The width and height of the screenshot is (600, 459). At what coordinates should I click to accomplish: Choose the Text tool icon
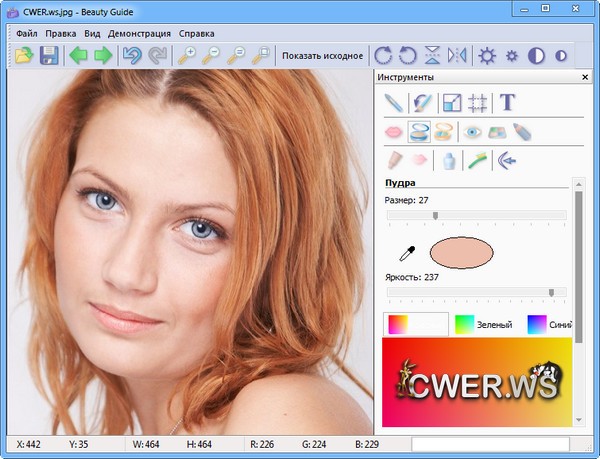coord(508,102)
